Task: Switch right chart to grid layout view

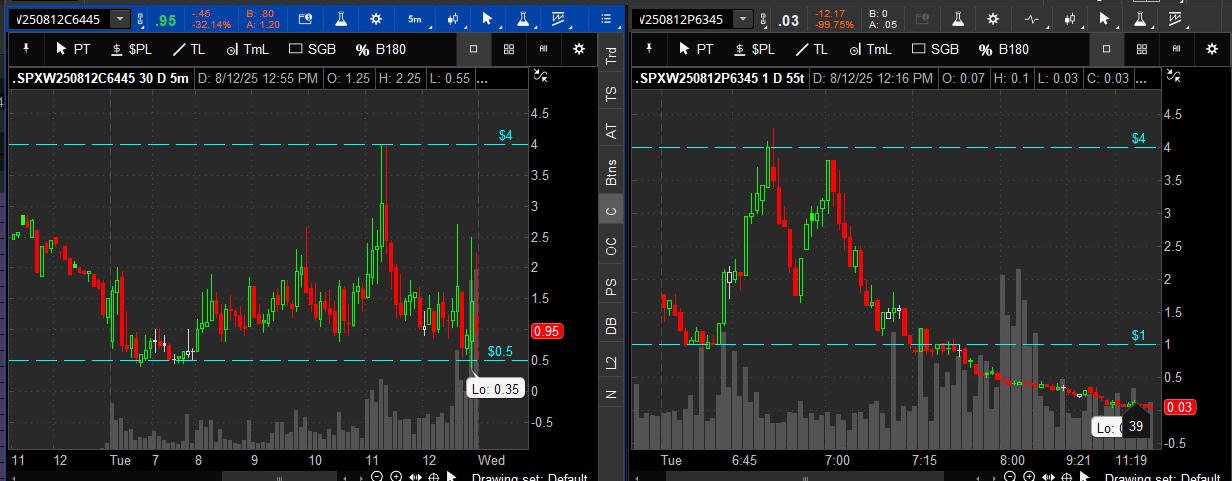Action: click(1141, 49)
